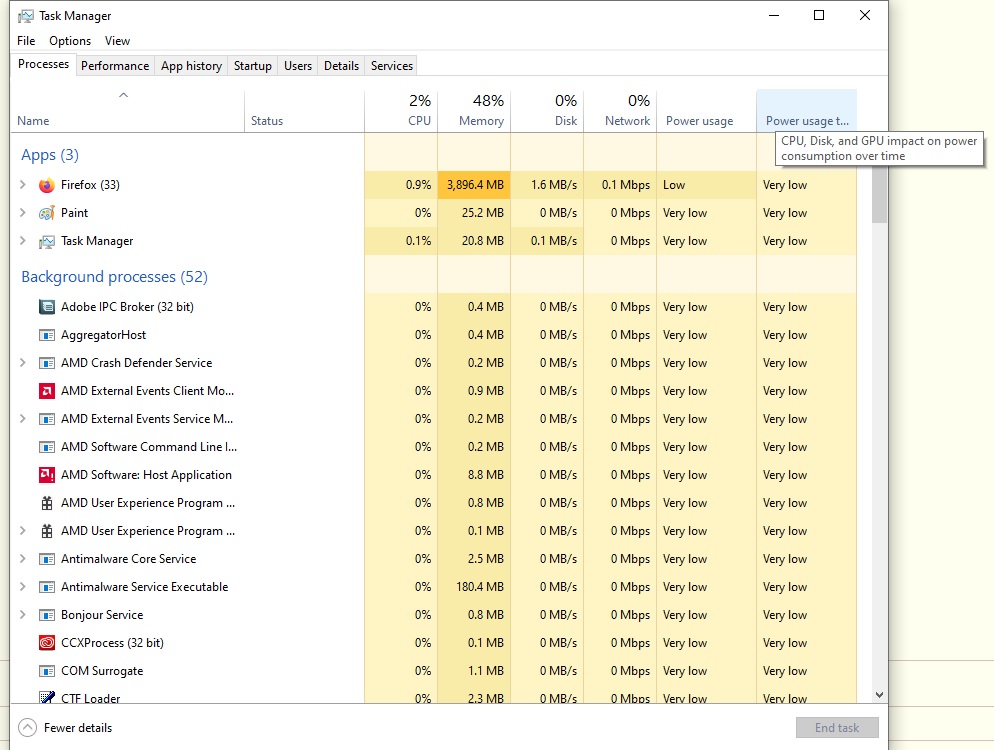Click the Bonjour Service icon
This screenshot has width=994, height=750.
pos(46,615)
